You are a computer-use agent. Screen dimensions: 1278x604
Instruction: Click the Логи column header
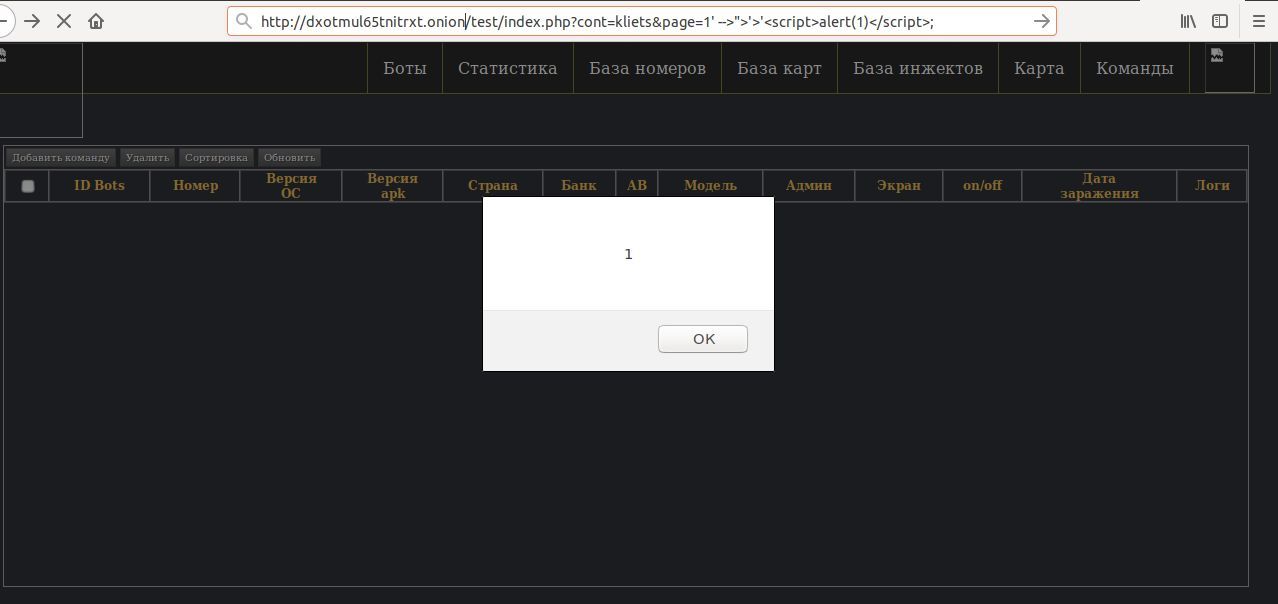(1212, 186)
